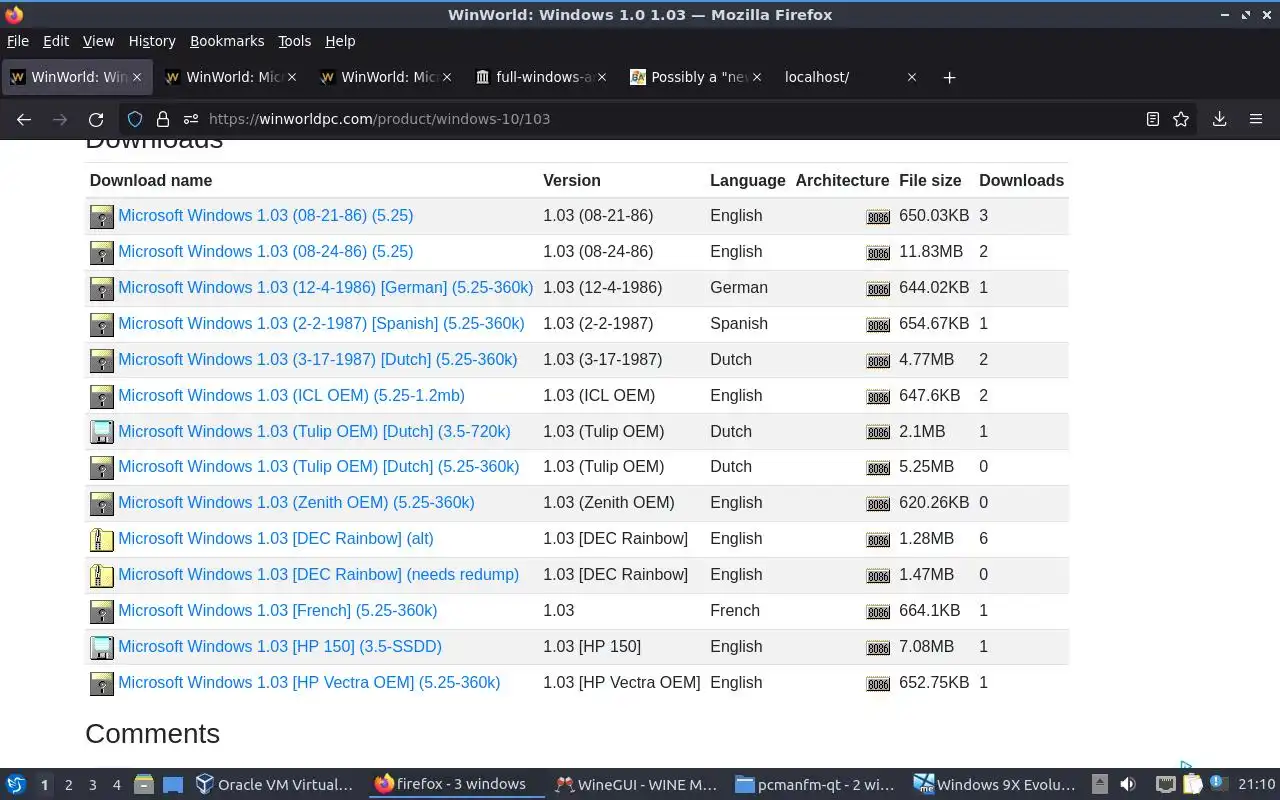Open the 1.03 ICL OEM 5.25-1.2mb link
Viewport: 1280px width, 800px height.
291,396
